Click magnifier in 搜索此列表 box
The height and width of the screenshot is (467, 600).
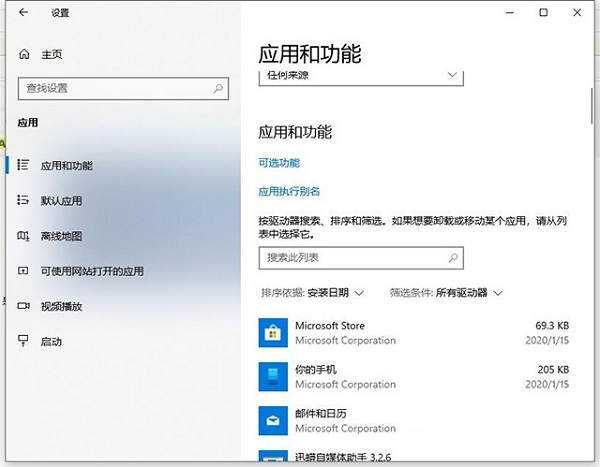[453, 258]
